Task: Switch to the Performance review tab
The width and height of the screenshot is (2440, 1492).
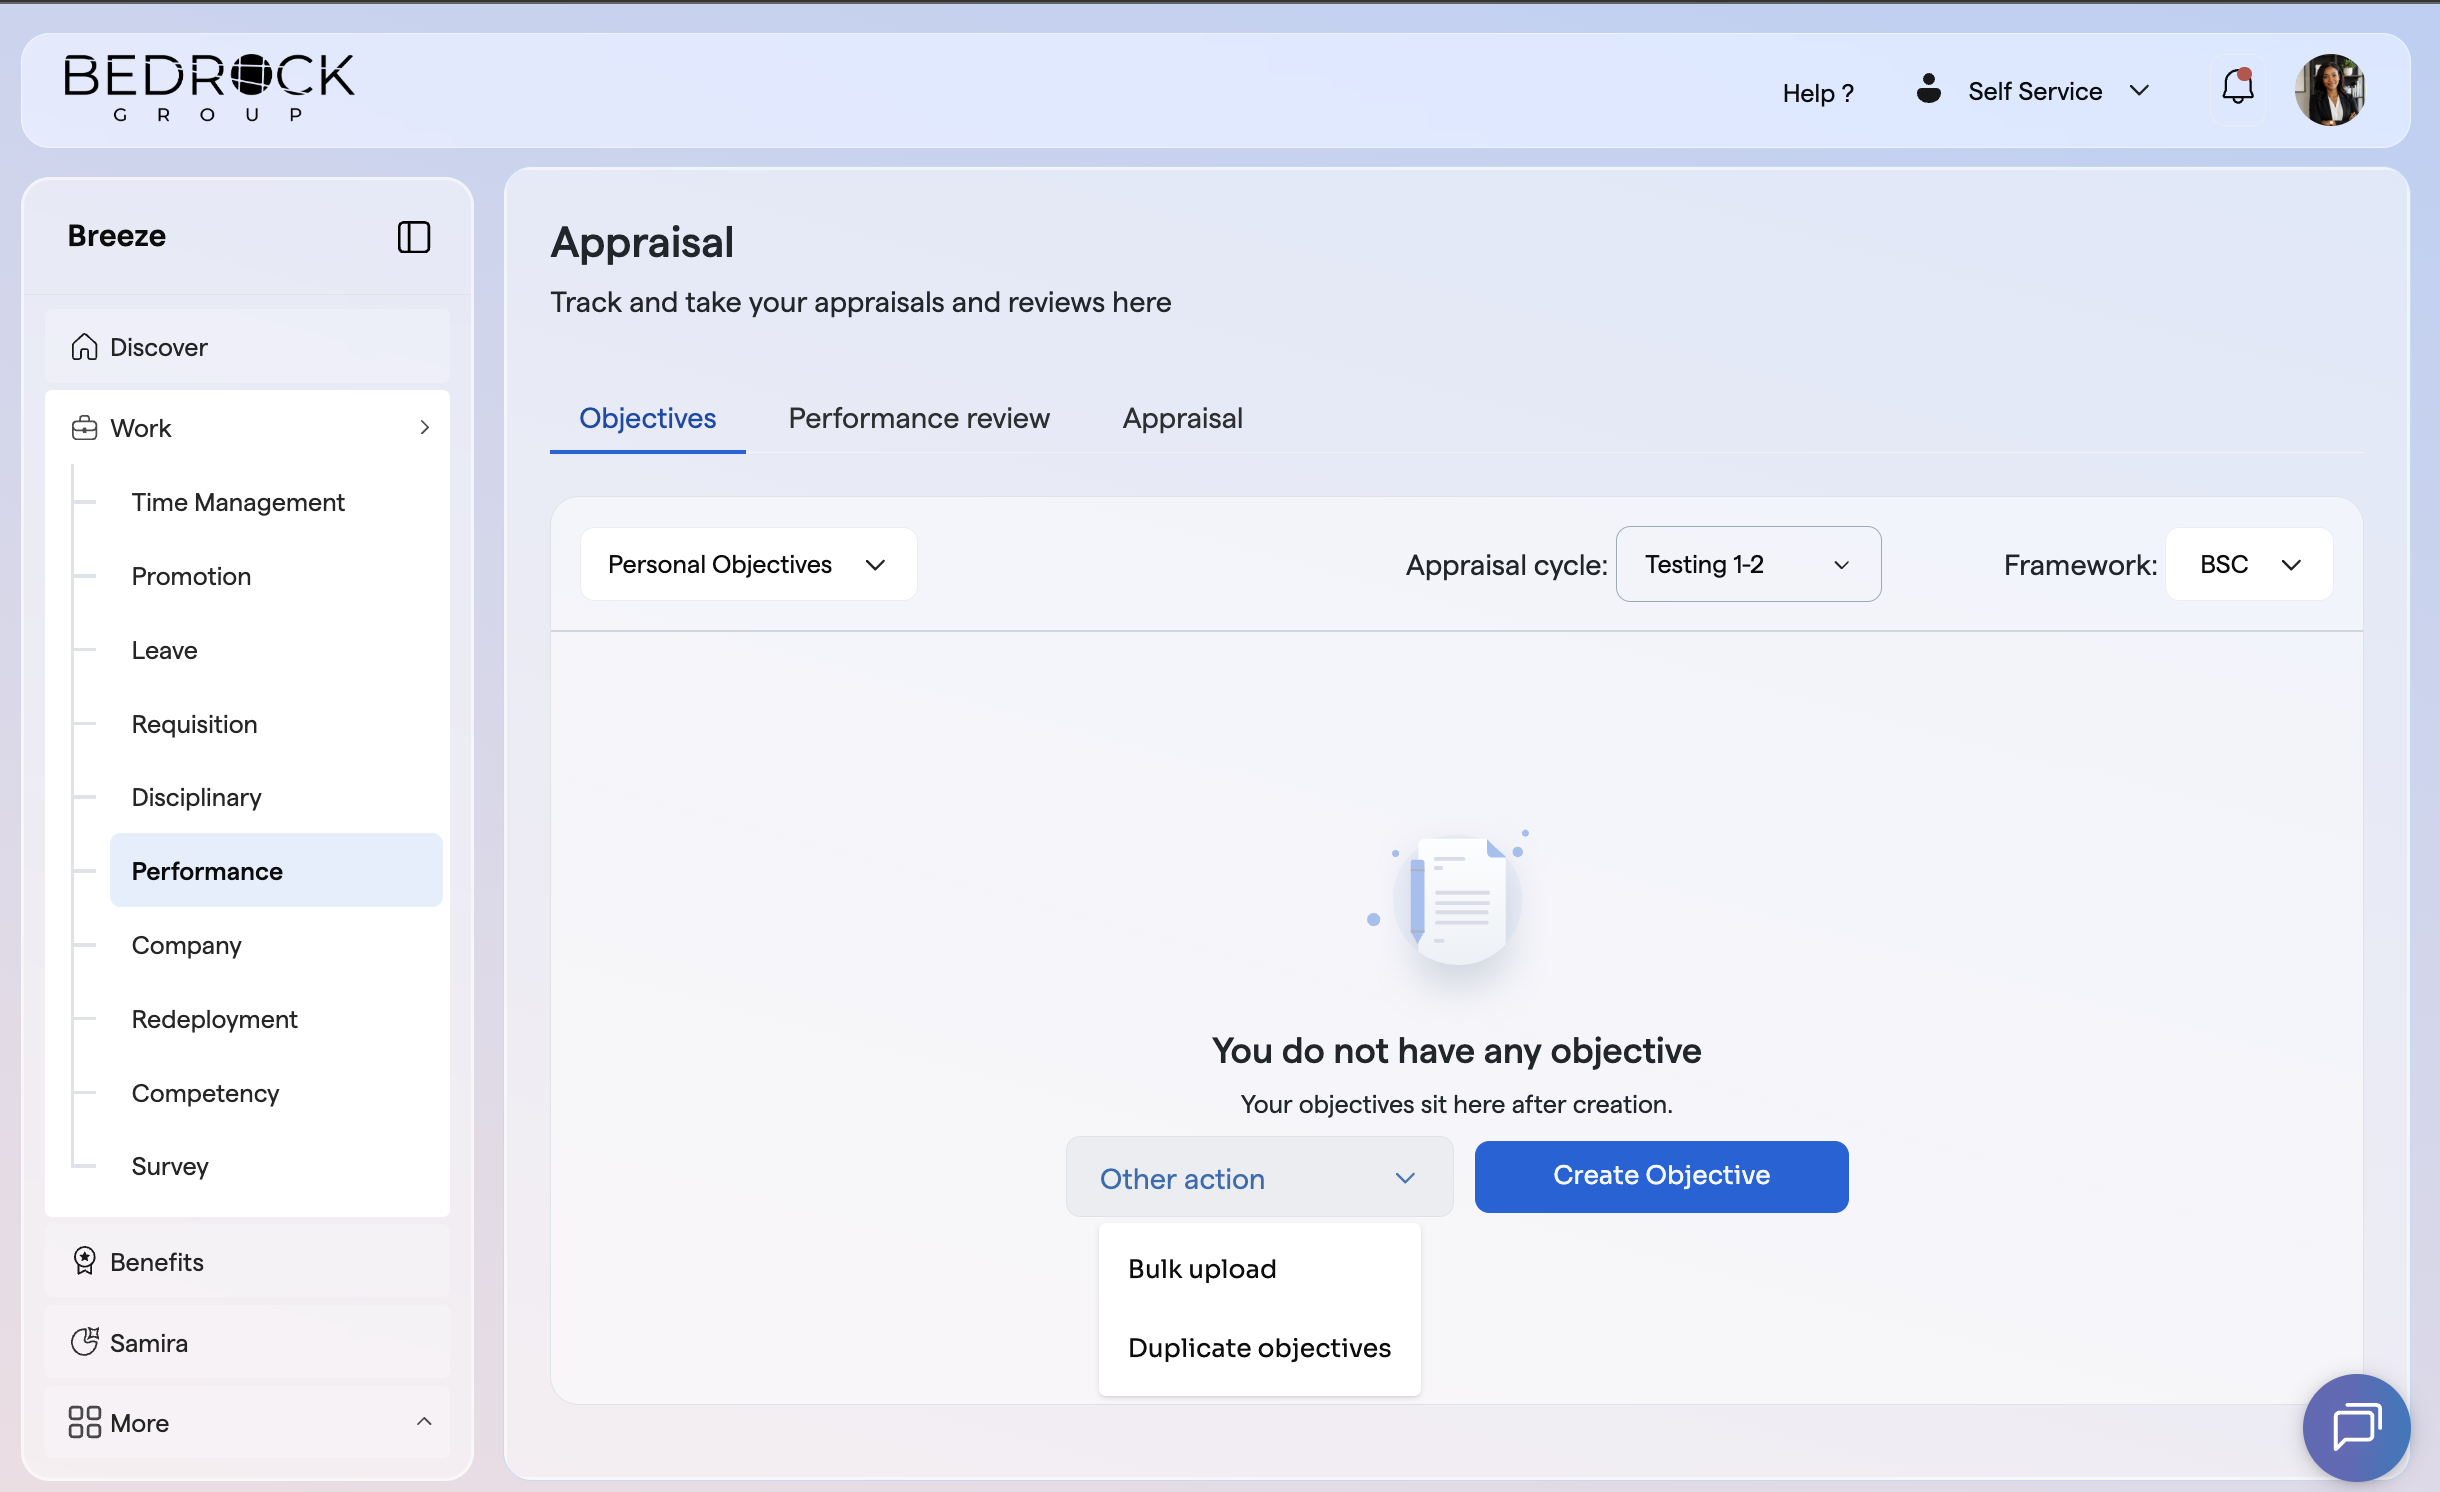Action: [919, 418]
